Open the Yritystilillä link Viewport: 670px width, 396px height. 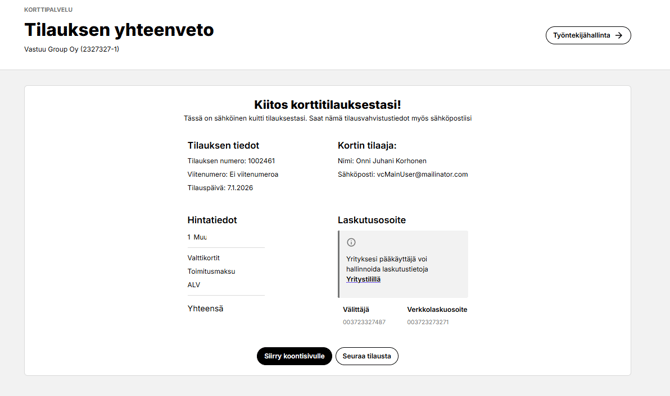pyautogui.click(x=363, y=279)
